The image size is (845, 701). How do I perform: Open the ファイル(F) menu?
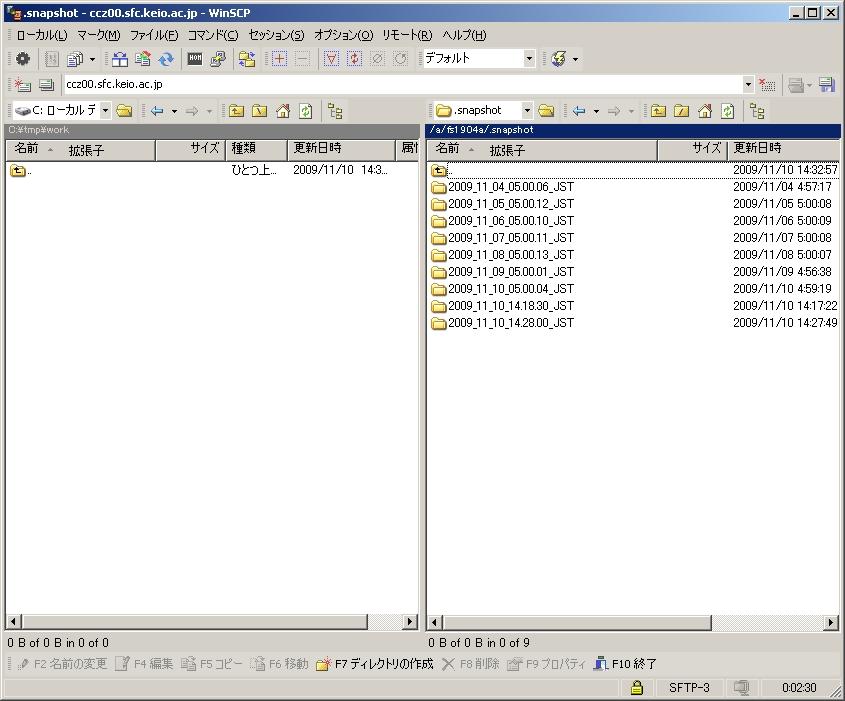click(x=153, y=35)
